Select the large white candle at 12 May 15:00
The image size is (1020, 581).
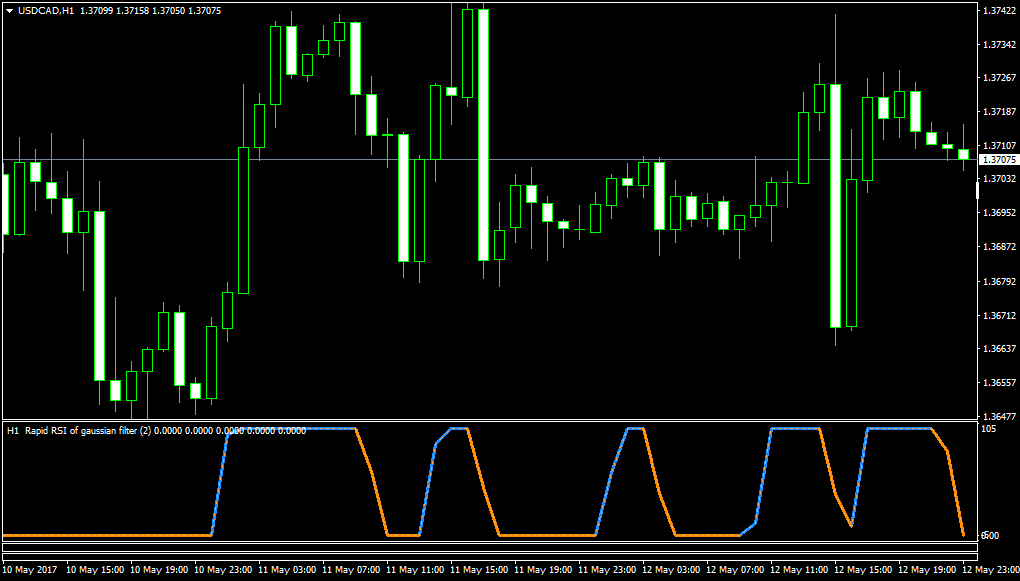point(835,206)
